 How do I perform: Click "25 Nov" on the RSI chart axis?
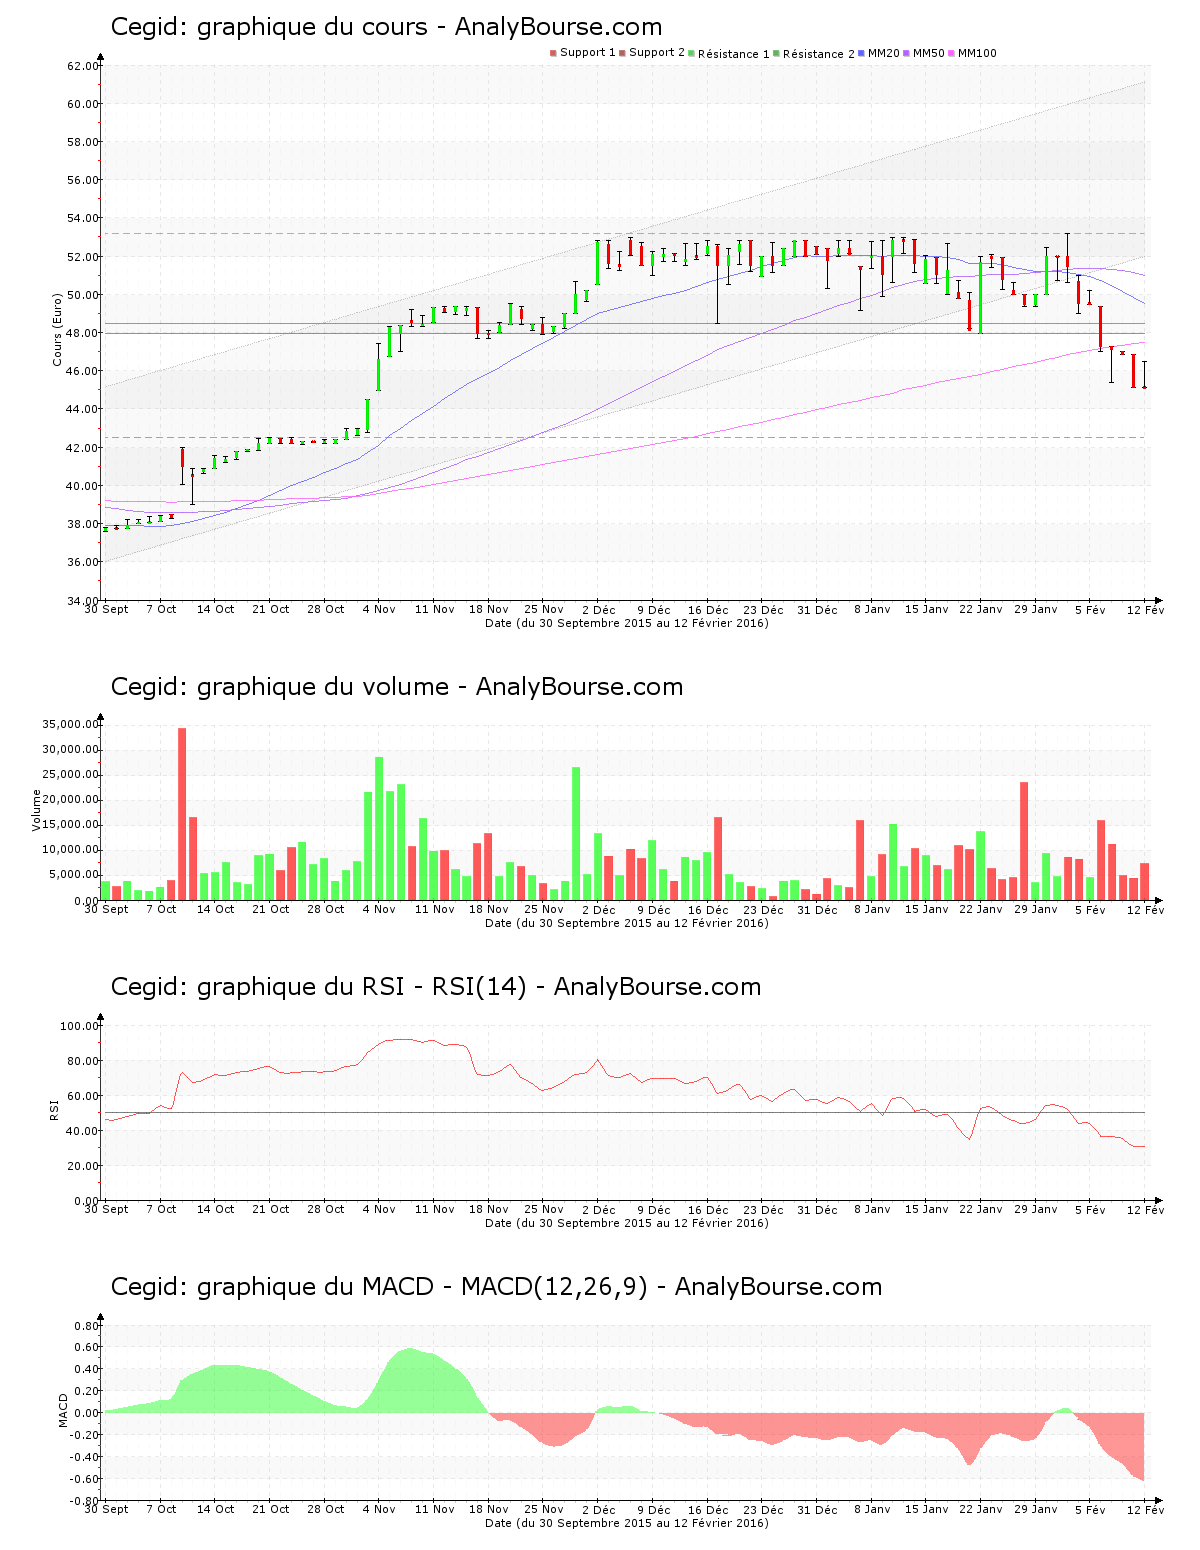point(544,1209)
